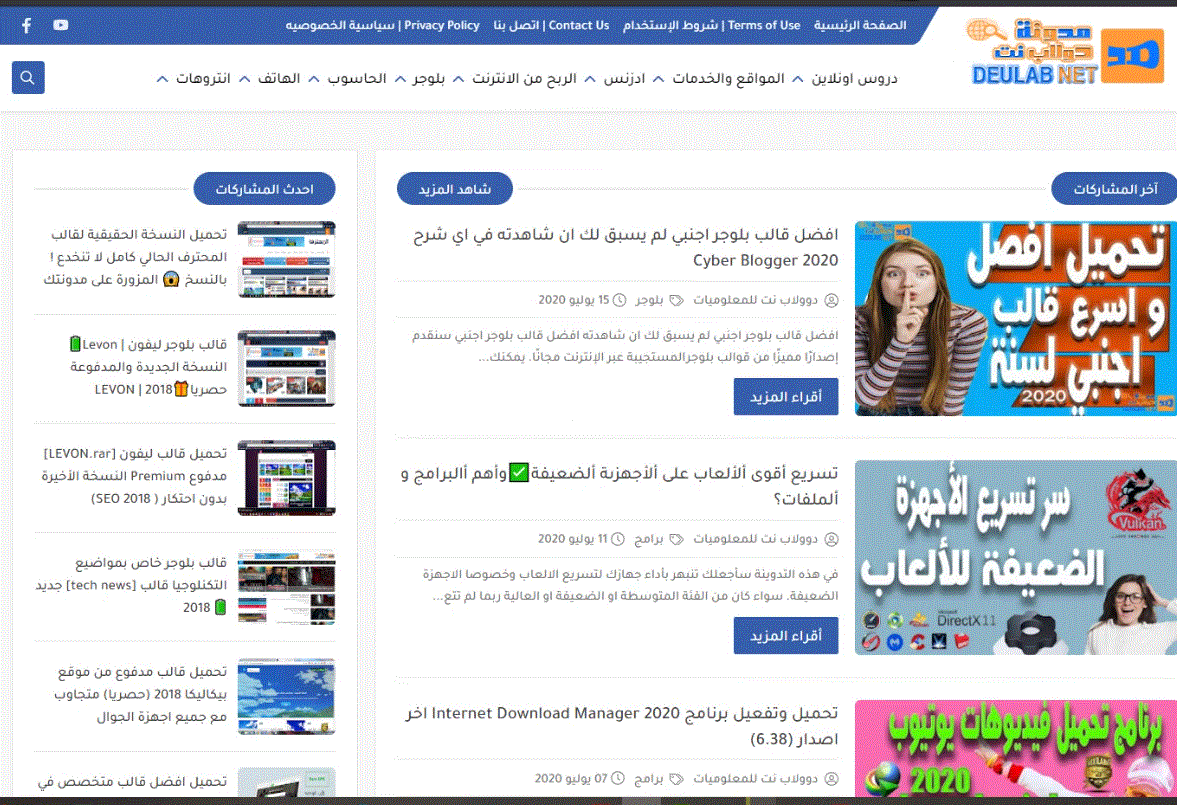This screenshot has height=805, width=1177.
Task: Open sidebar thumbnail for tech news template
Action: 287,587
